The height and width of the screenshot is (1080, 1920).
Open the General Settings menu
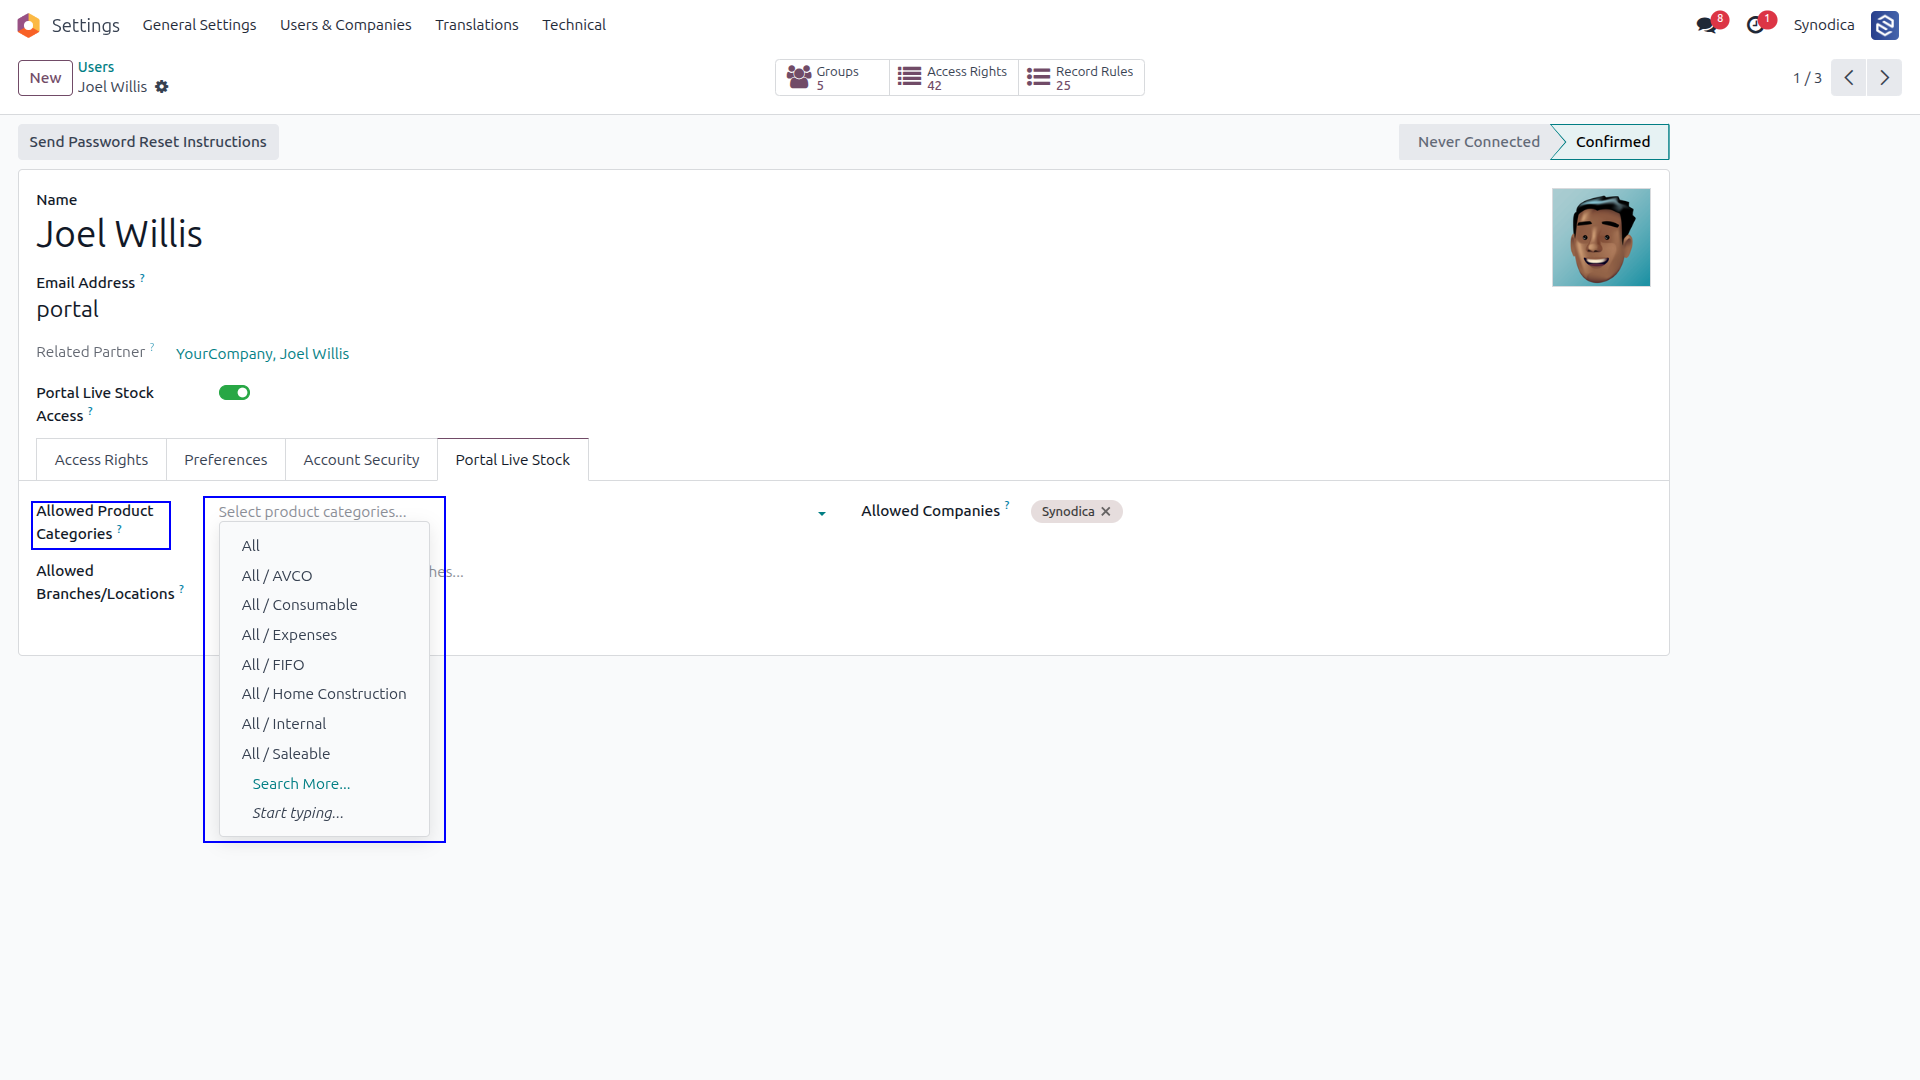coord(199,25)
